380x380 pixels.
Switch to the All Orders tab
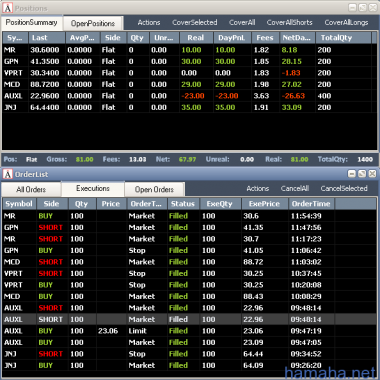pos(31,190)
